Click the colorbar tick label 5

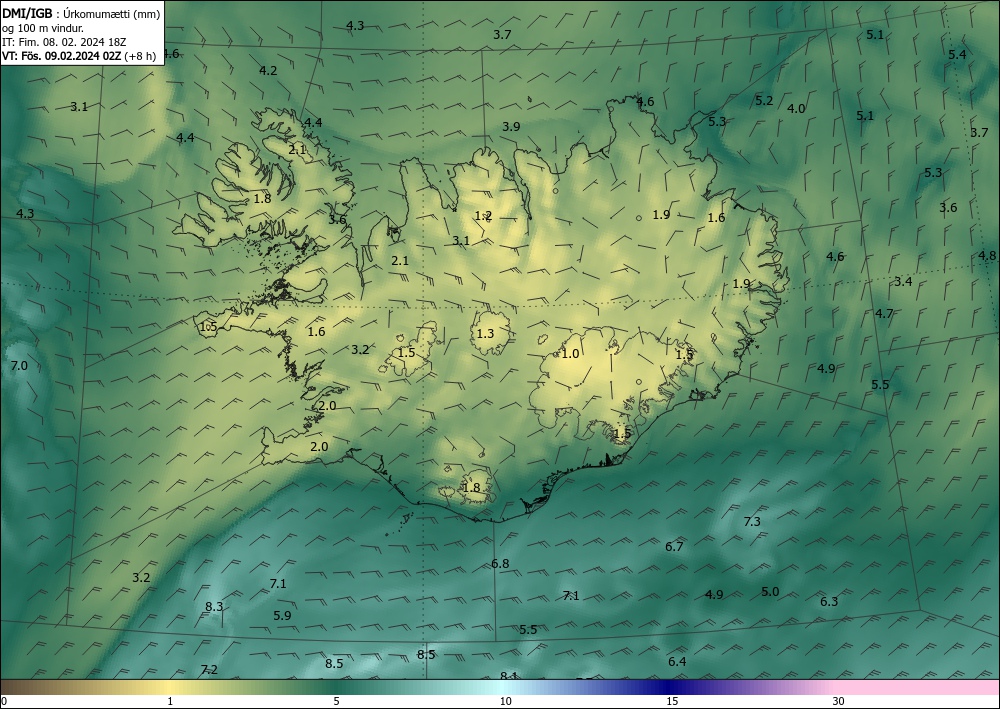(x=336, y=702)
